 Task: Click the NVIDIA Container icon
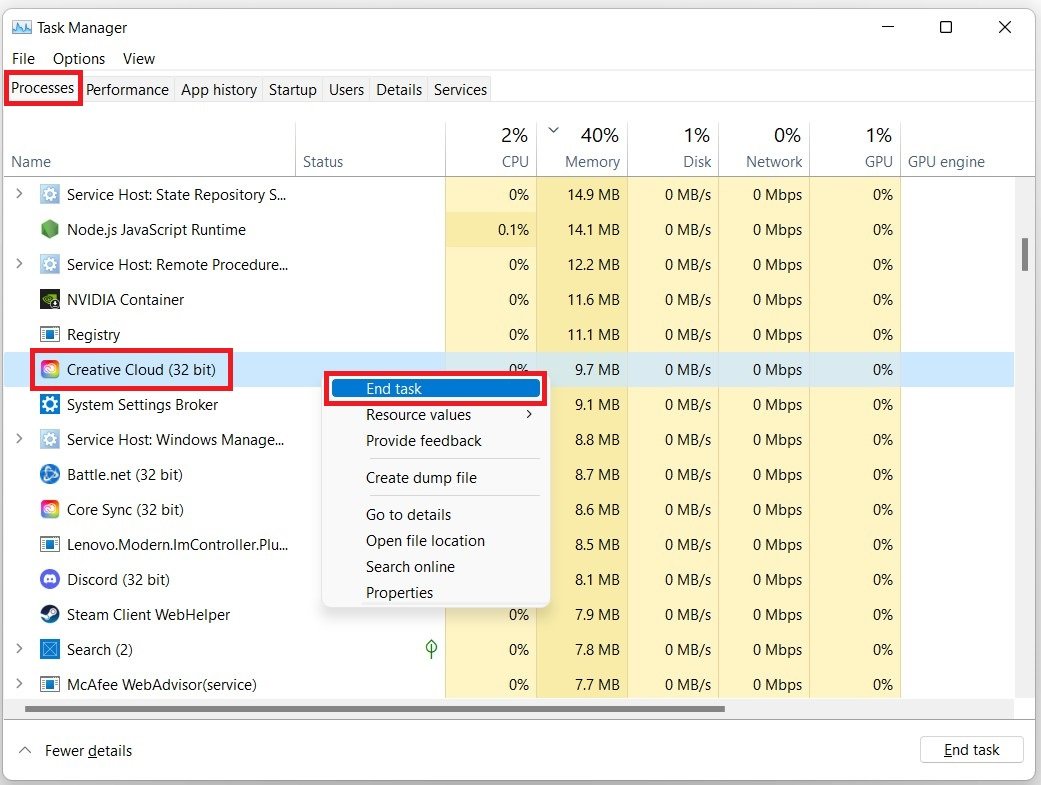pyautogui.click(x=50, y=300)
